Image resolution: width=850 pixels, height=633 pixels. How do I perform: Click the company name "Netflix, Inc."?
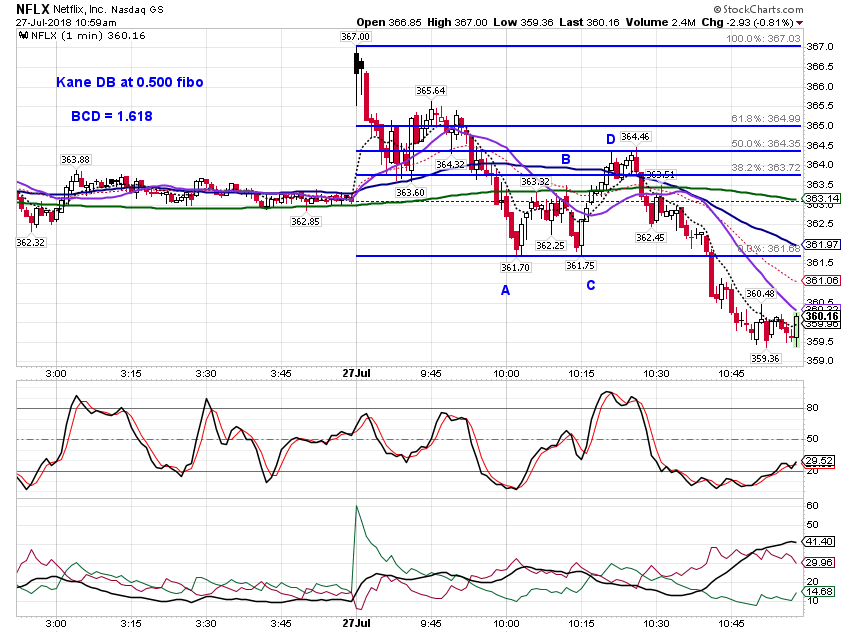(x=80, y=10)
